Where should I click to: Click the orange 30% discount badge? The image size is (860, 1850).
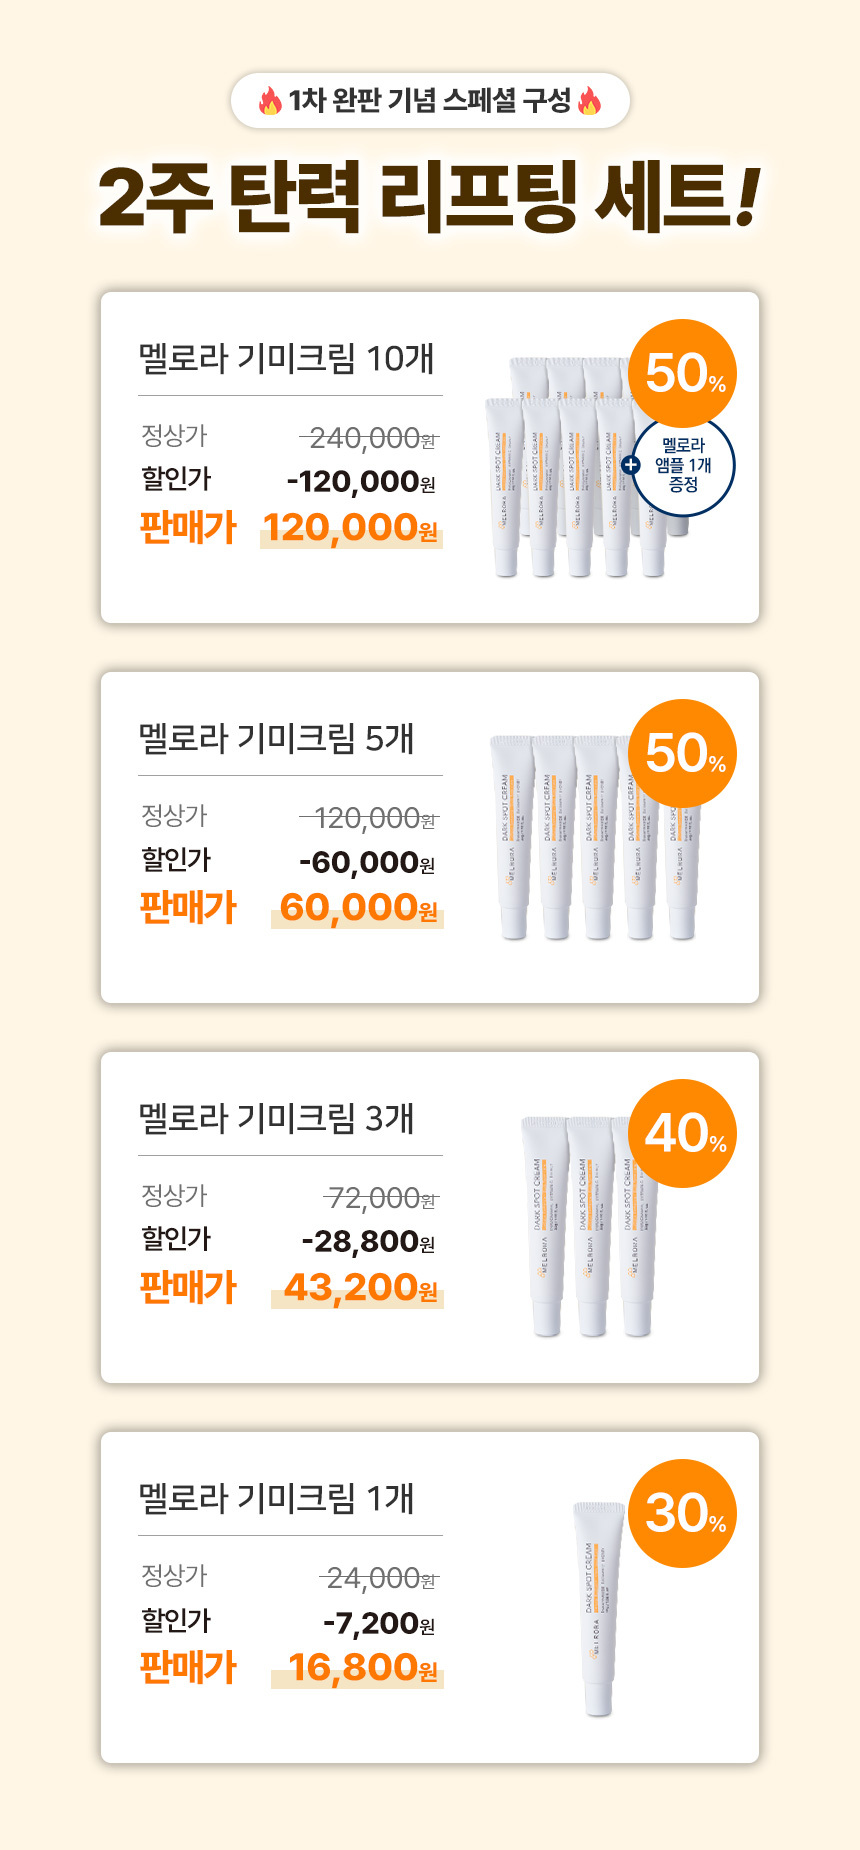683,1513
